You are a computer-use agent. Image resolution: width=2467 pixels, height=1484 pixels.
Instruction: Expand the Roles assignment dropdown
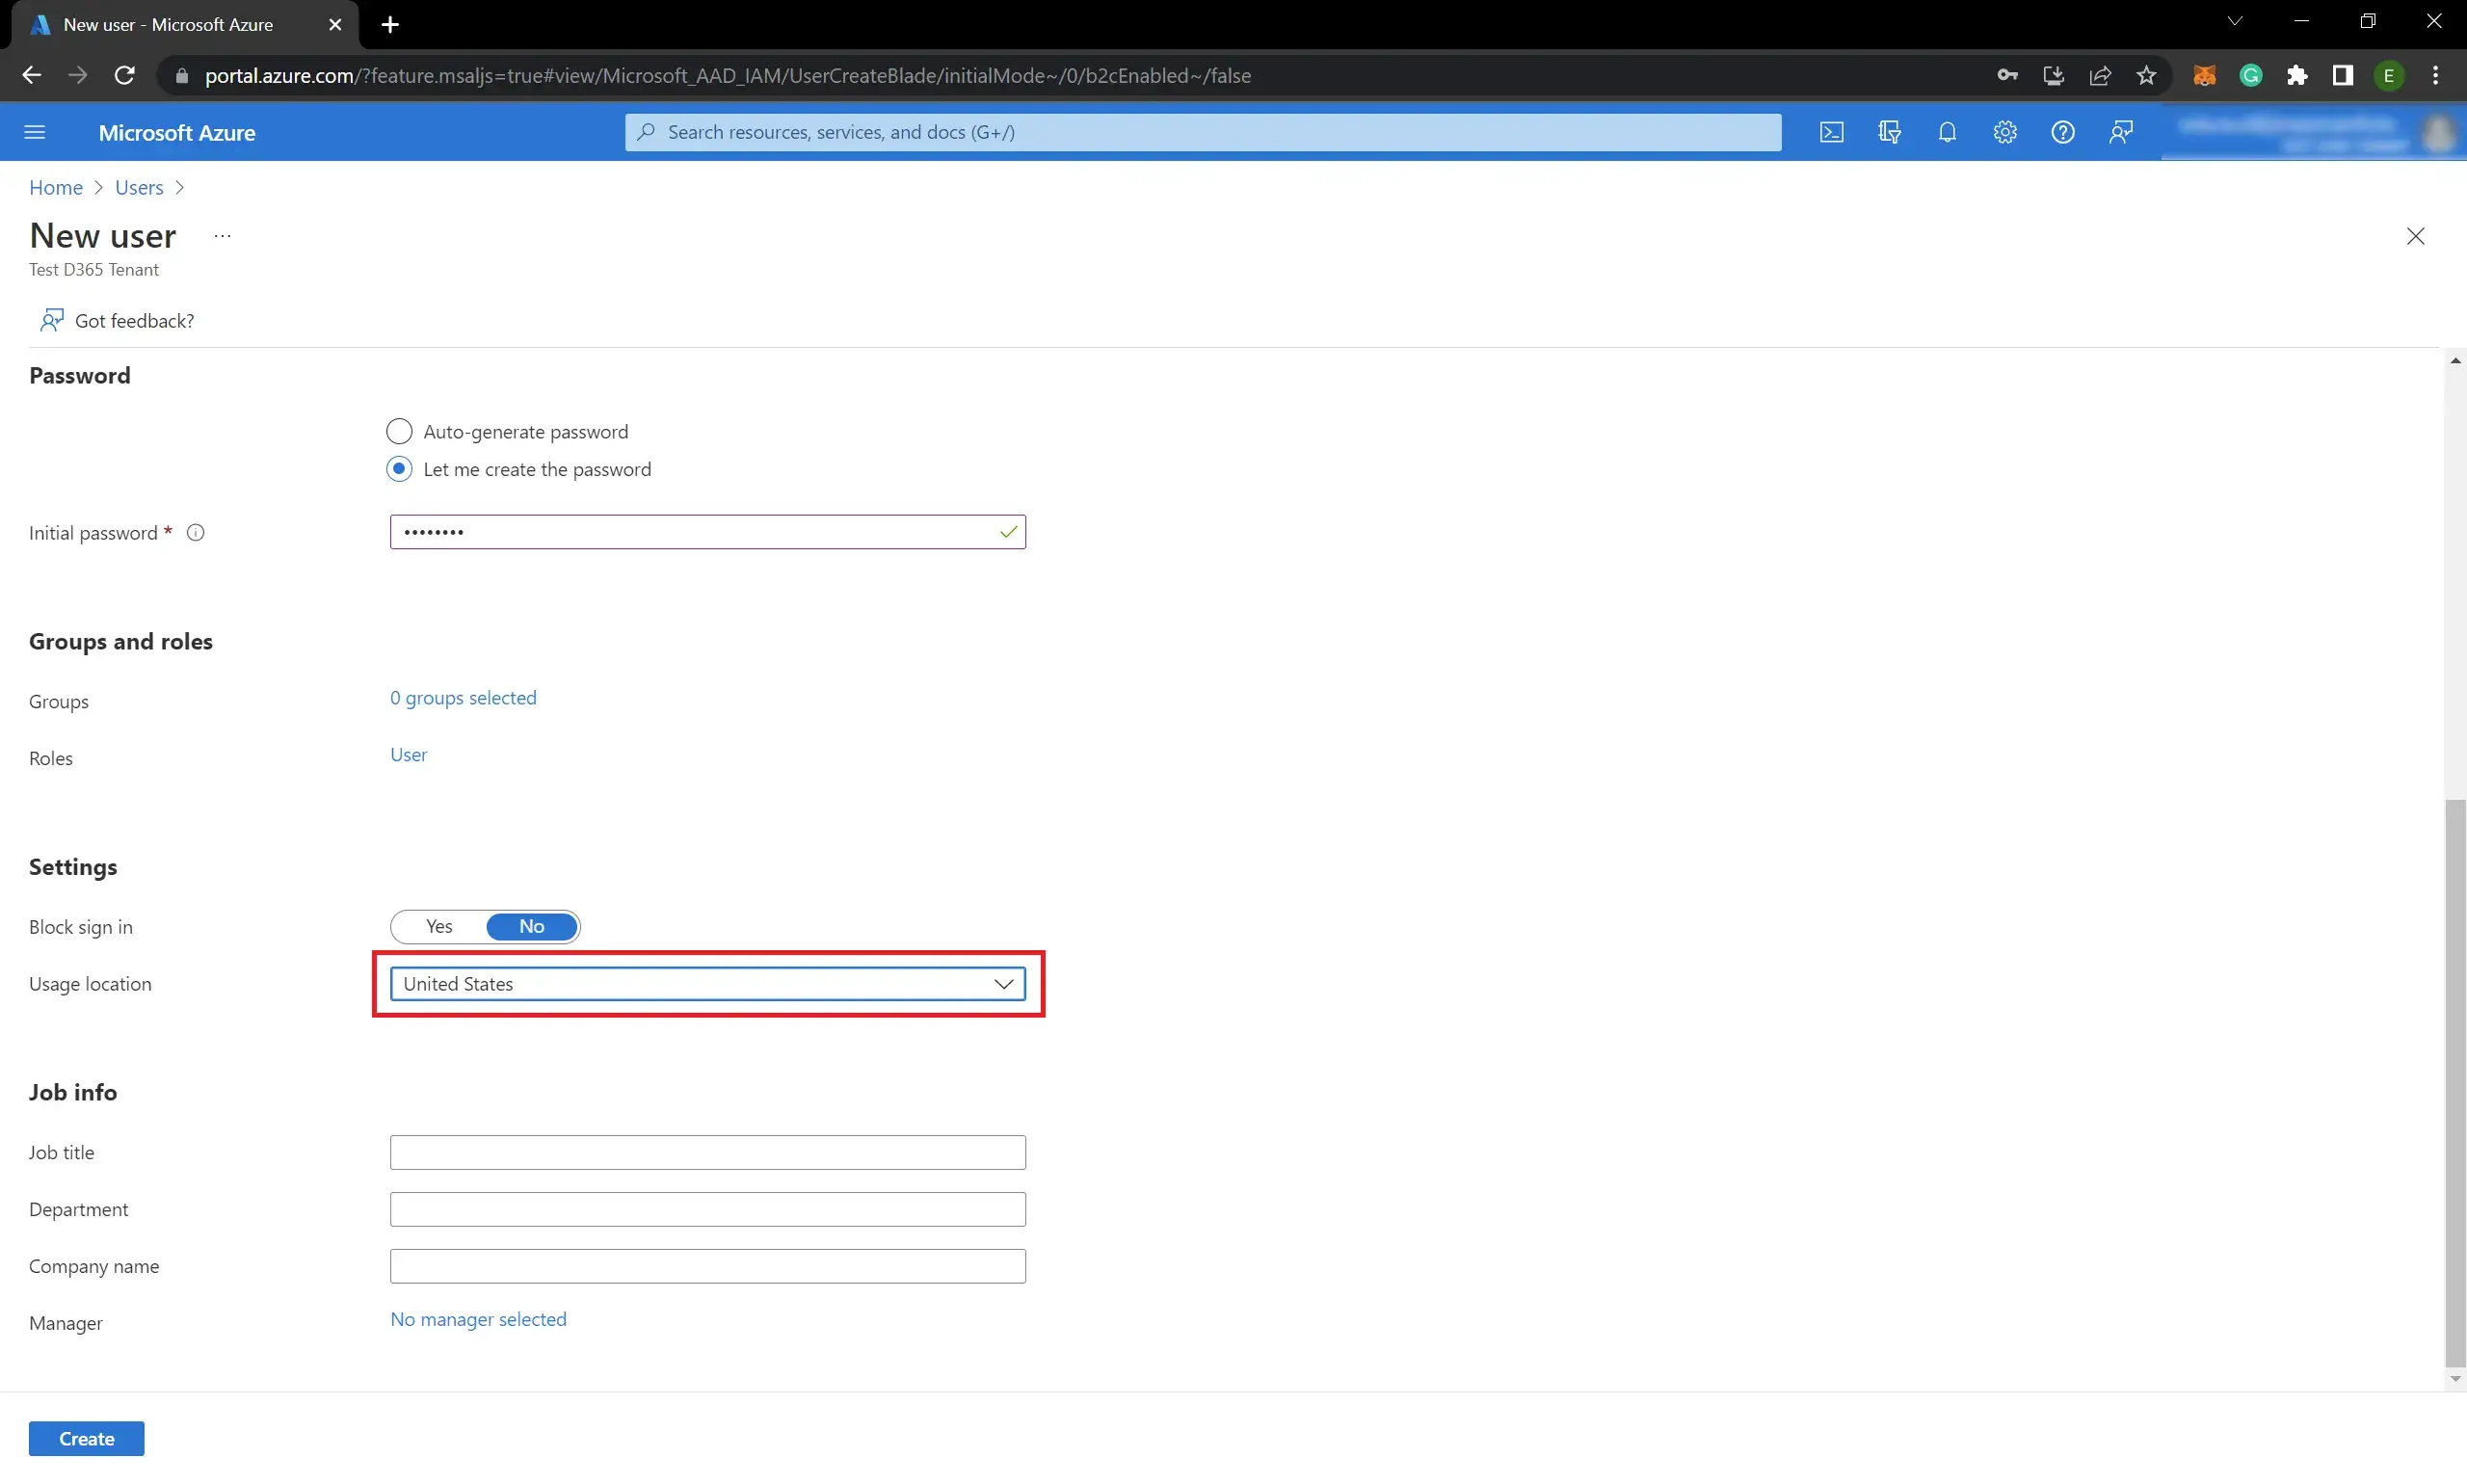tap(407, 755)
